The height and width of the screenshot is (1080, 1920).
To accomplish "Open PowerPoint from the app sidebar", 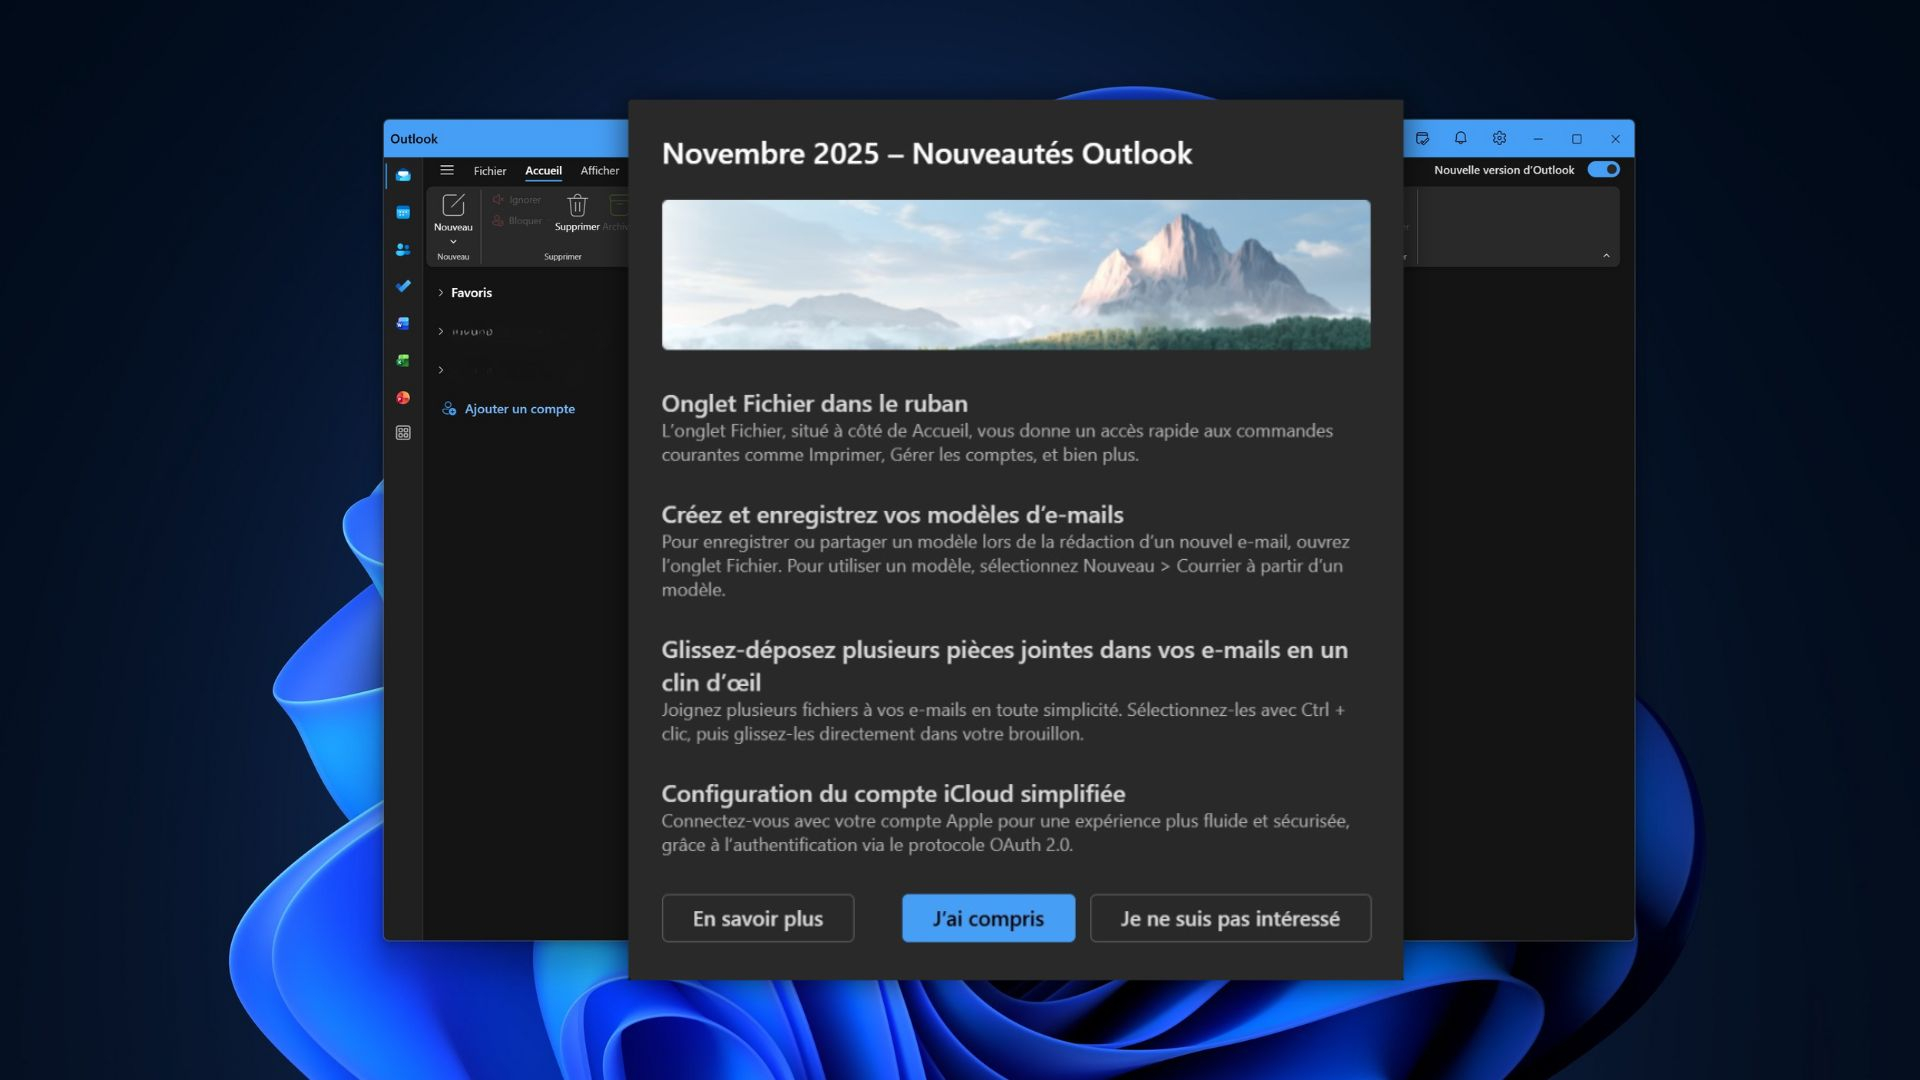I will [403, 397].
